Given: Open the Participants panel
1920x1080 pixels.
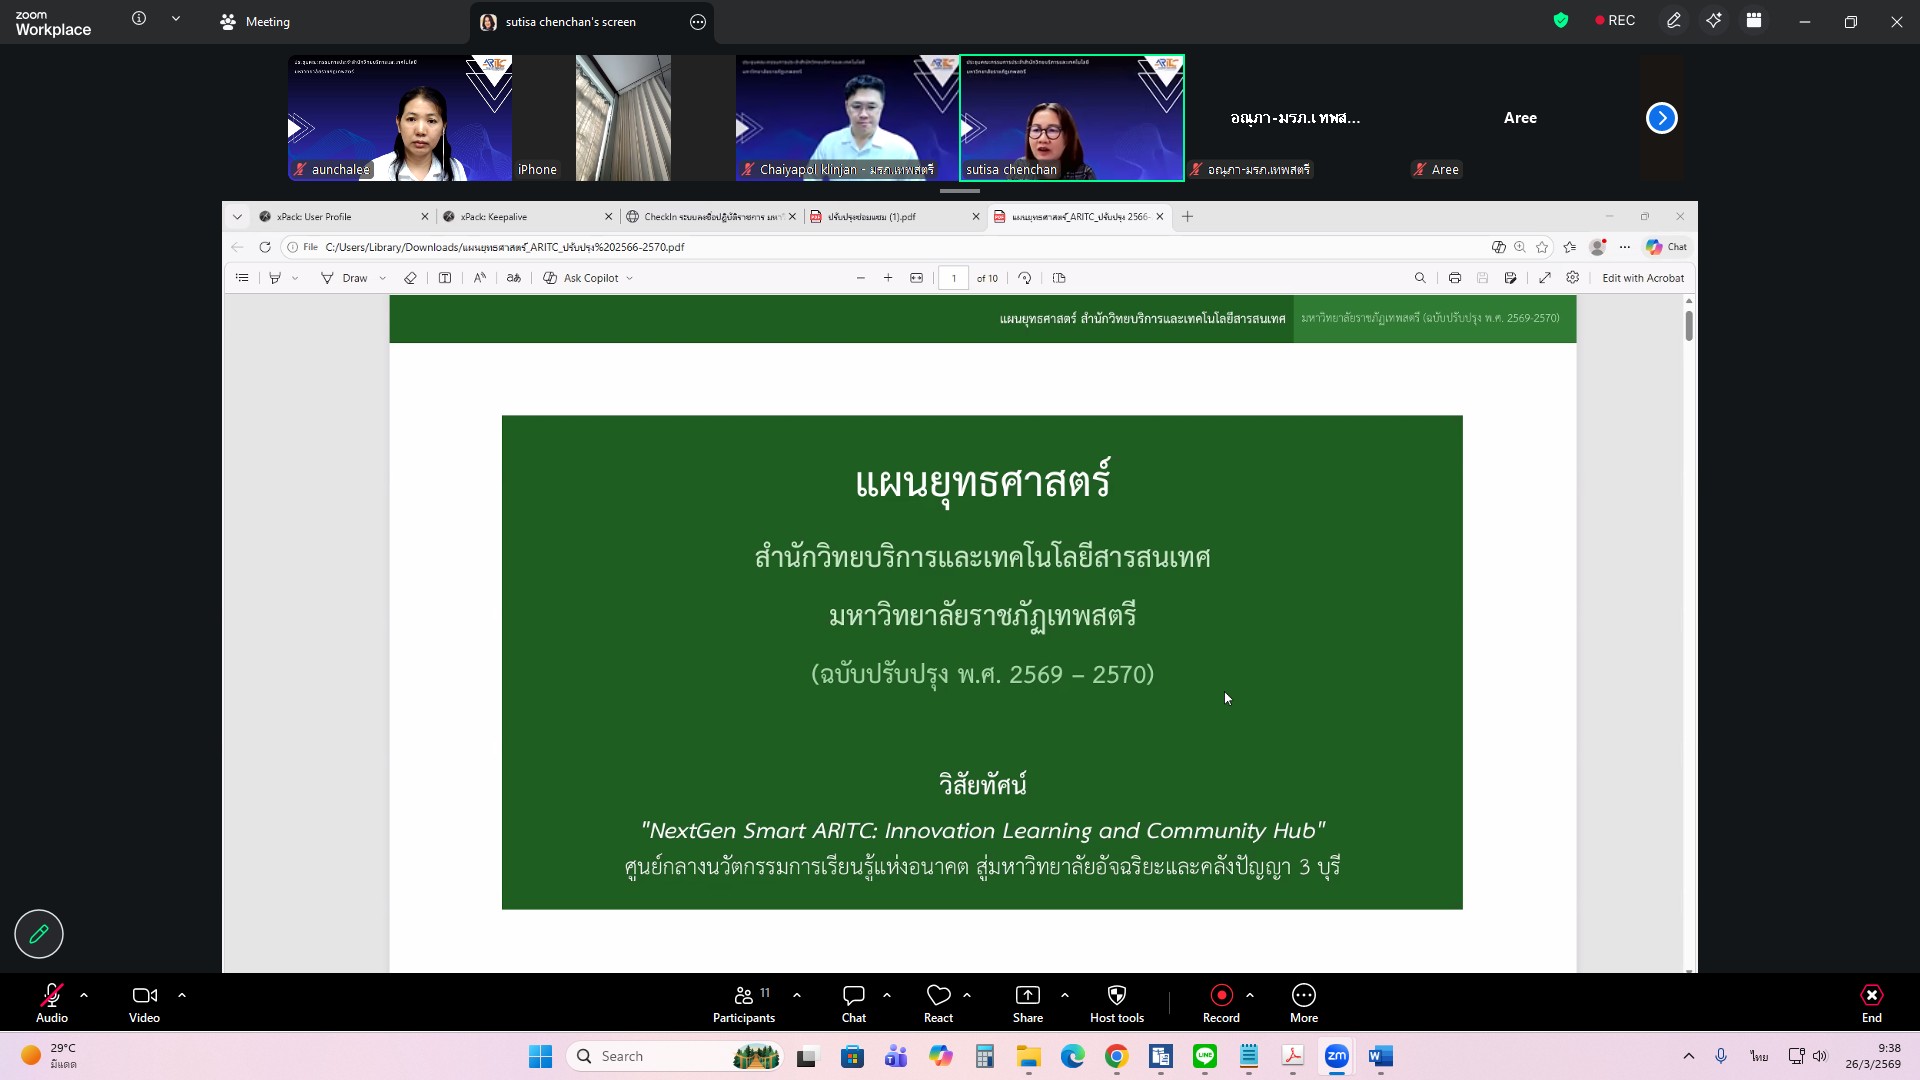Looking at the screenshot, I should pyautogui.click(x=743, y=1003).
